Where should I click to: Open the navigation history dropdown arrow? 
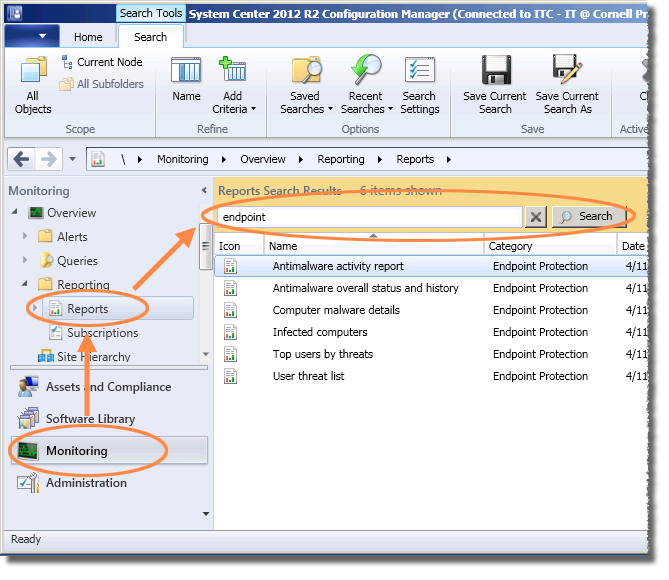point(73,159)
